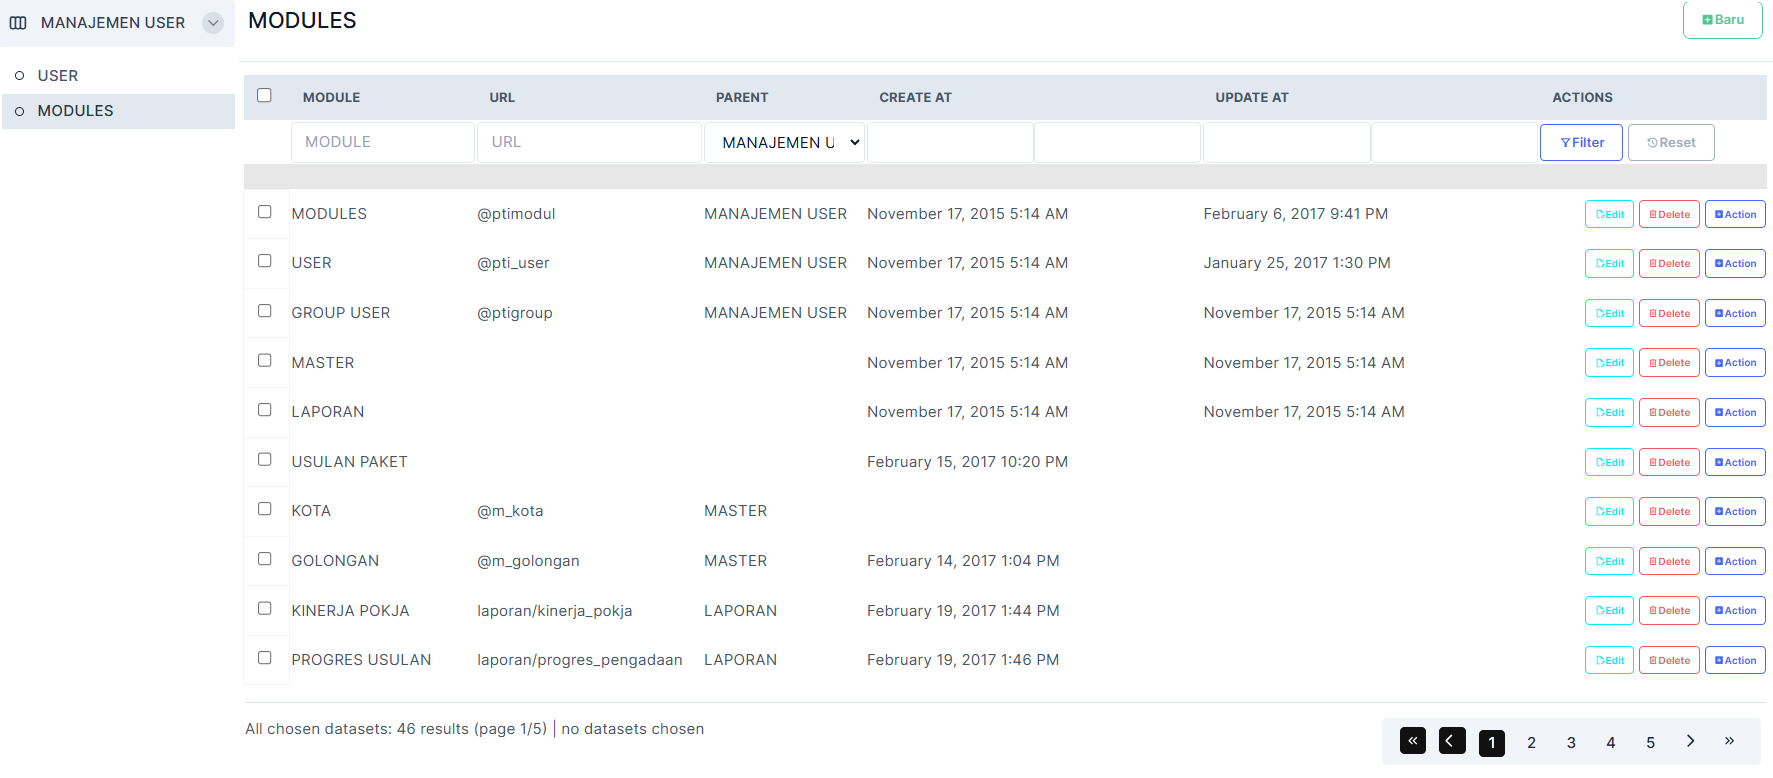Click the Filter button with funnel icon

(x=1581, y=143)
